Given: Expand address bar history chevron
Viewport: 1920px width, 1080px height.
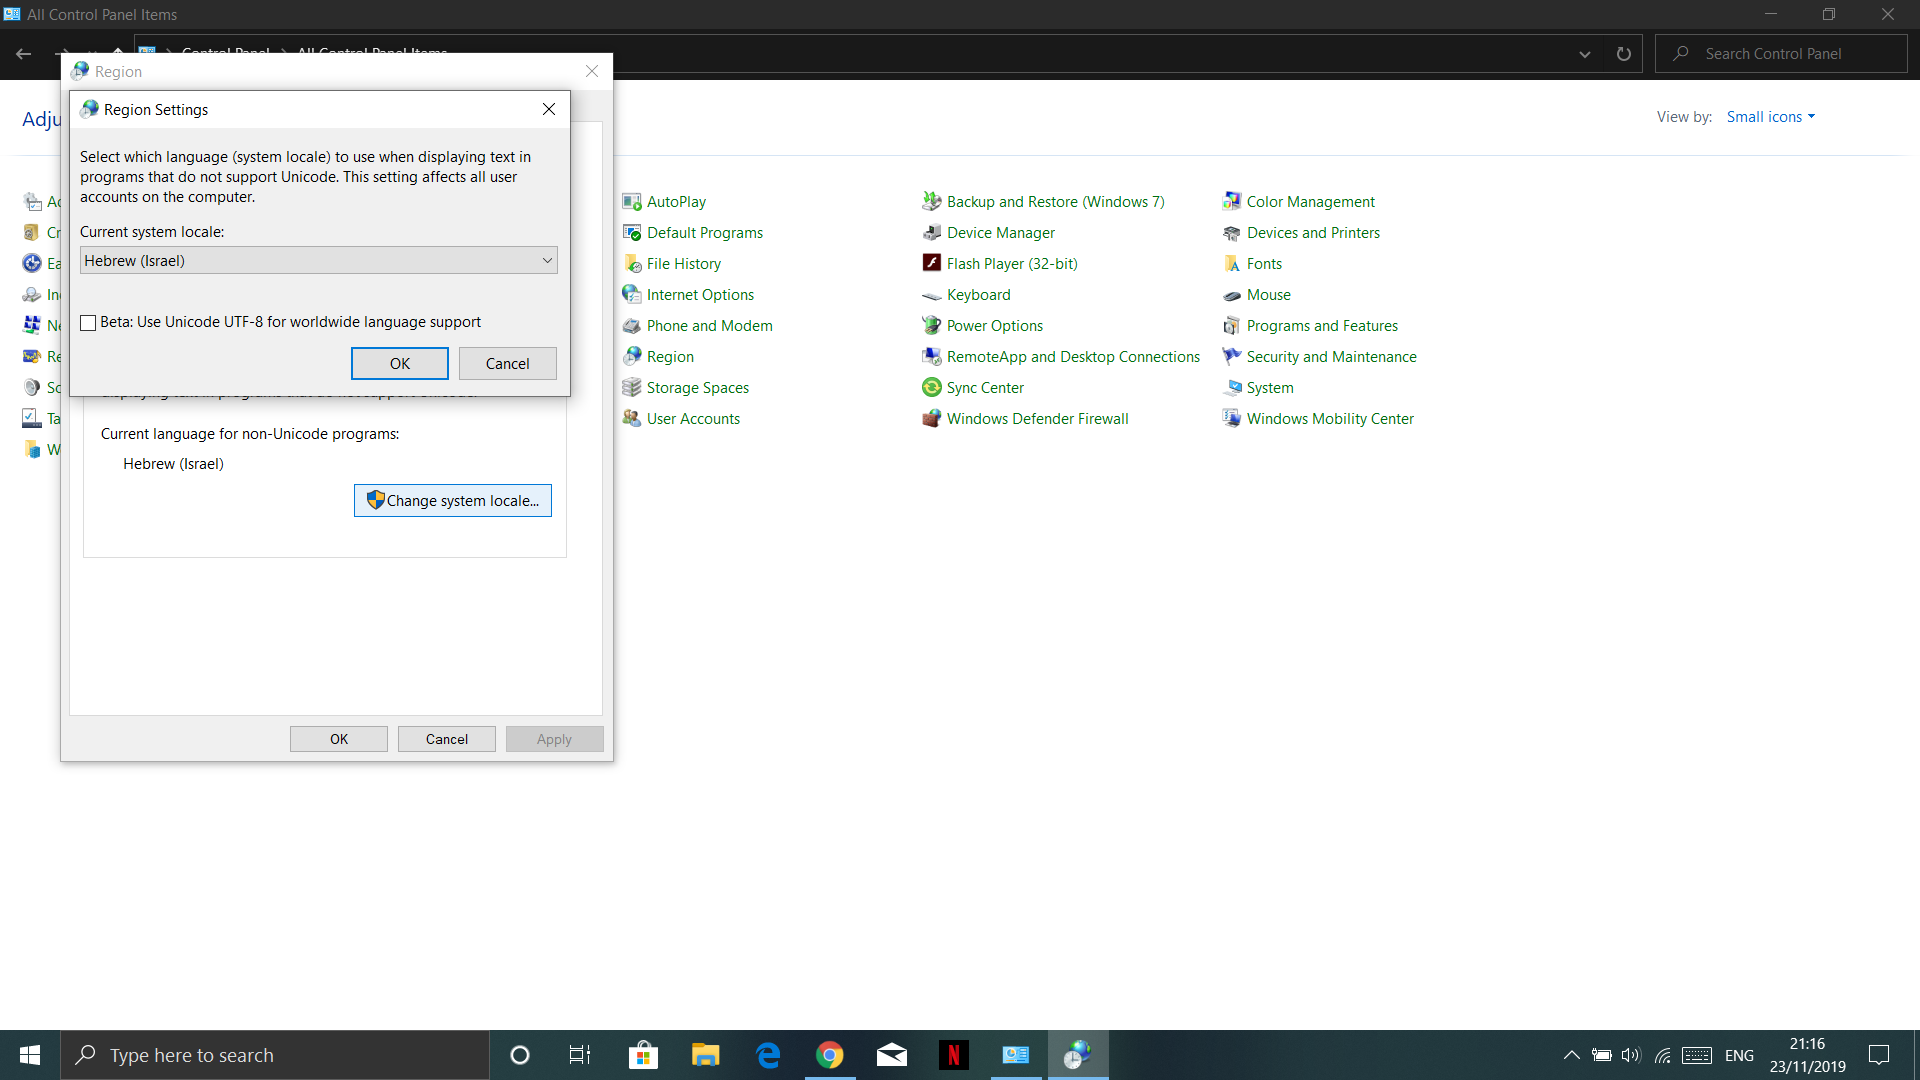Looking at the screenshot, I should pos(1585,54).
